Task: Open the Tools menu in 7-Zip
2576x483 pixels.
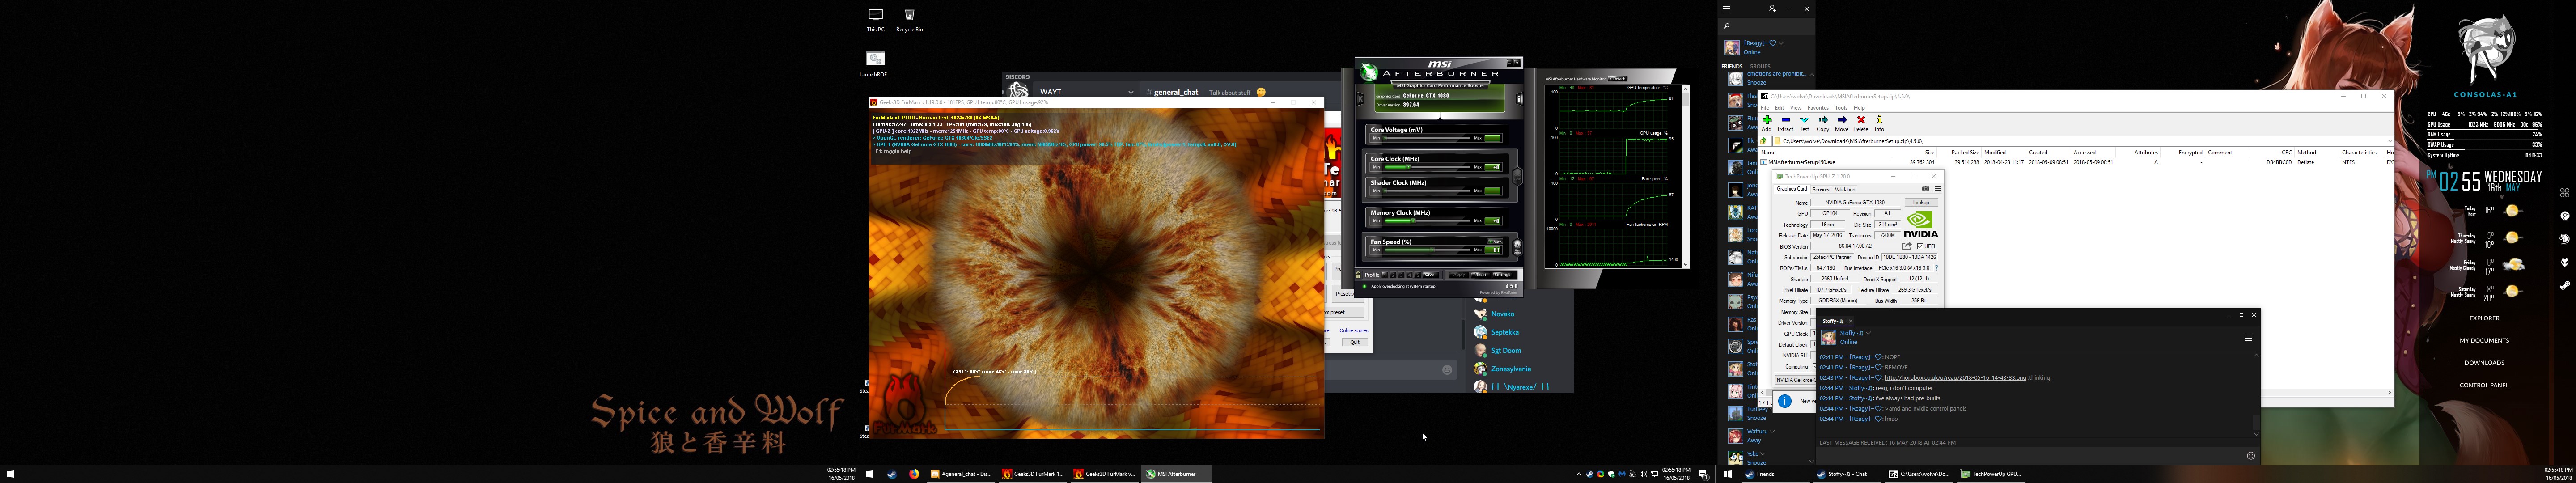Action: [1841, 108]
